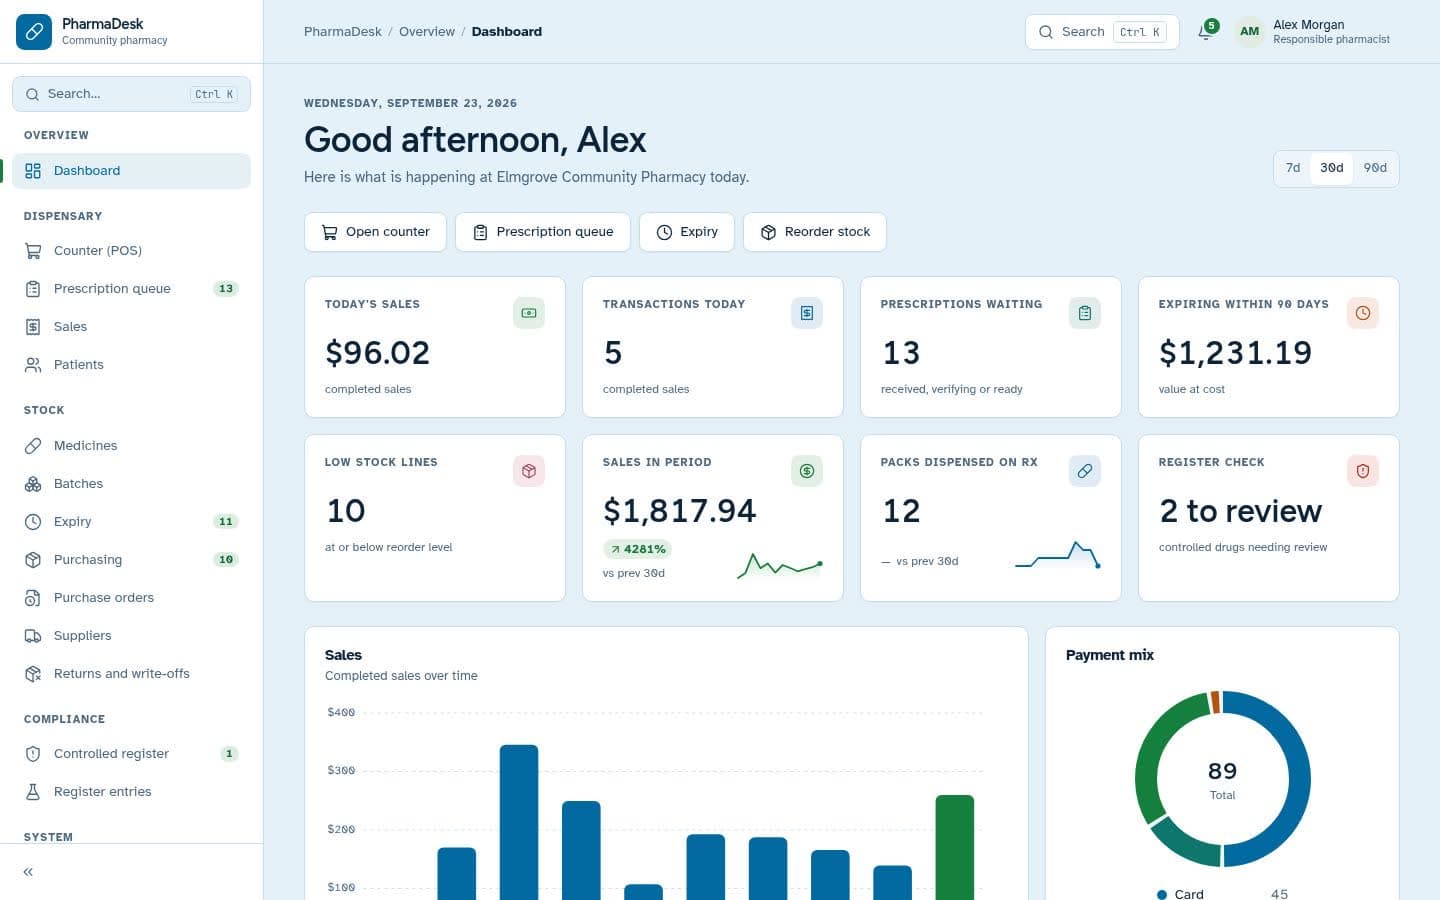1440x900 pixels.
Task: Click the Today's Sales cash icon
Action: click(x=529, y=313)
